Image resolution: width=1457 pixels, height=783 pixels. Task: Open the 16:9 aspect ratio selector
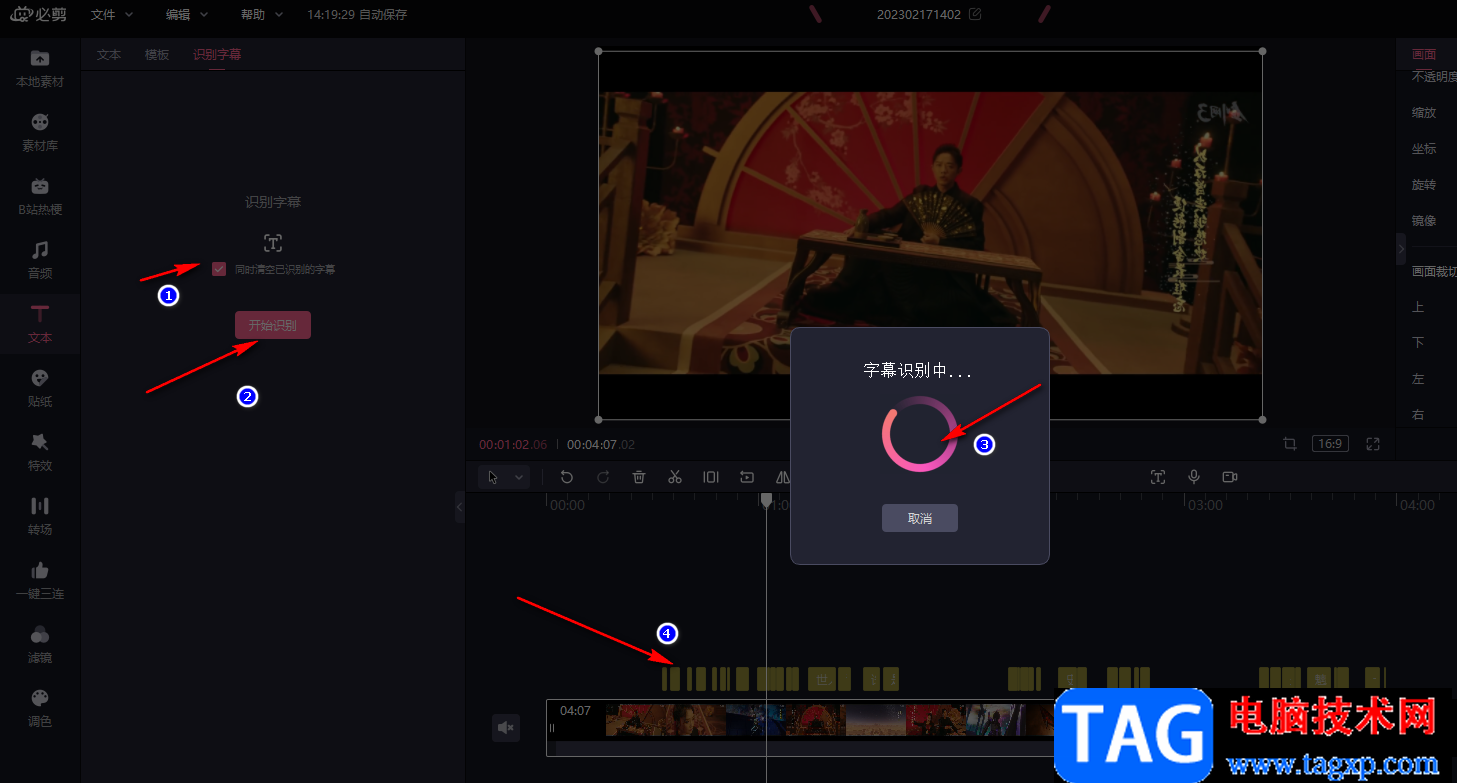click(x=1331, y=444)
